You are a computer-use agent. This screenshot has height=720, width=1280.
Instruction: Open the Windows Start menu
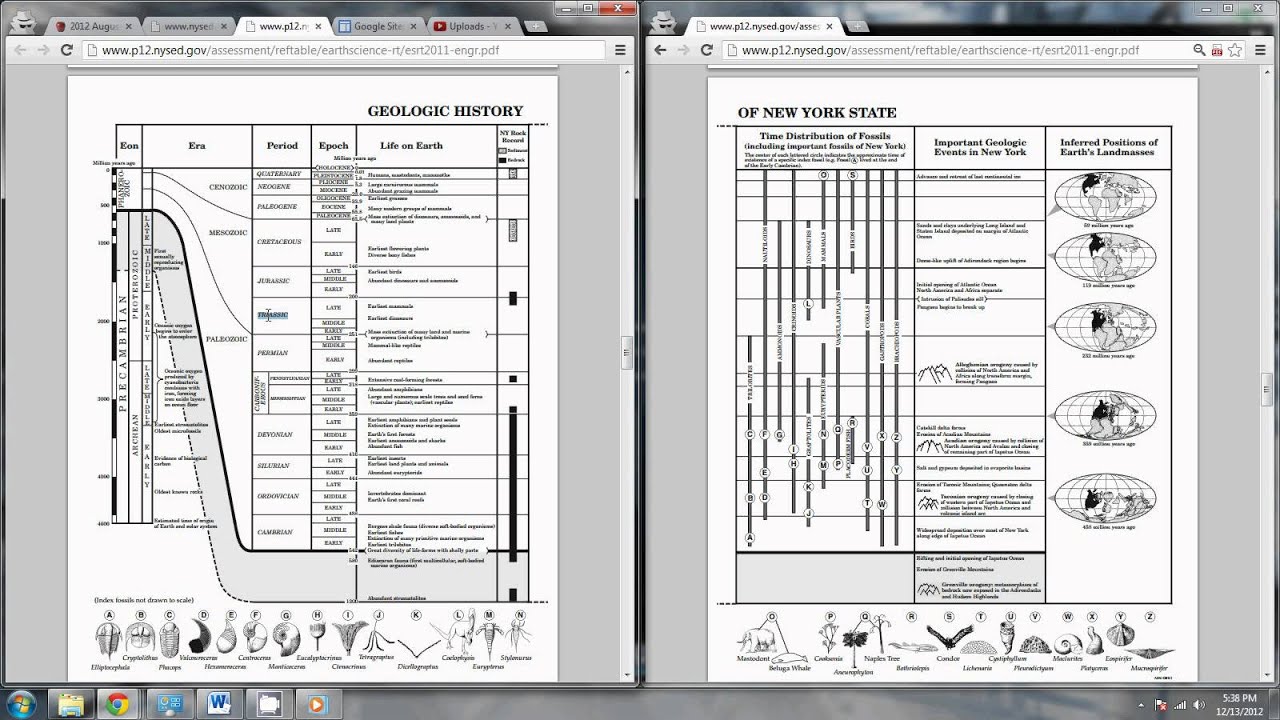[21, 703]
